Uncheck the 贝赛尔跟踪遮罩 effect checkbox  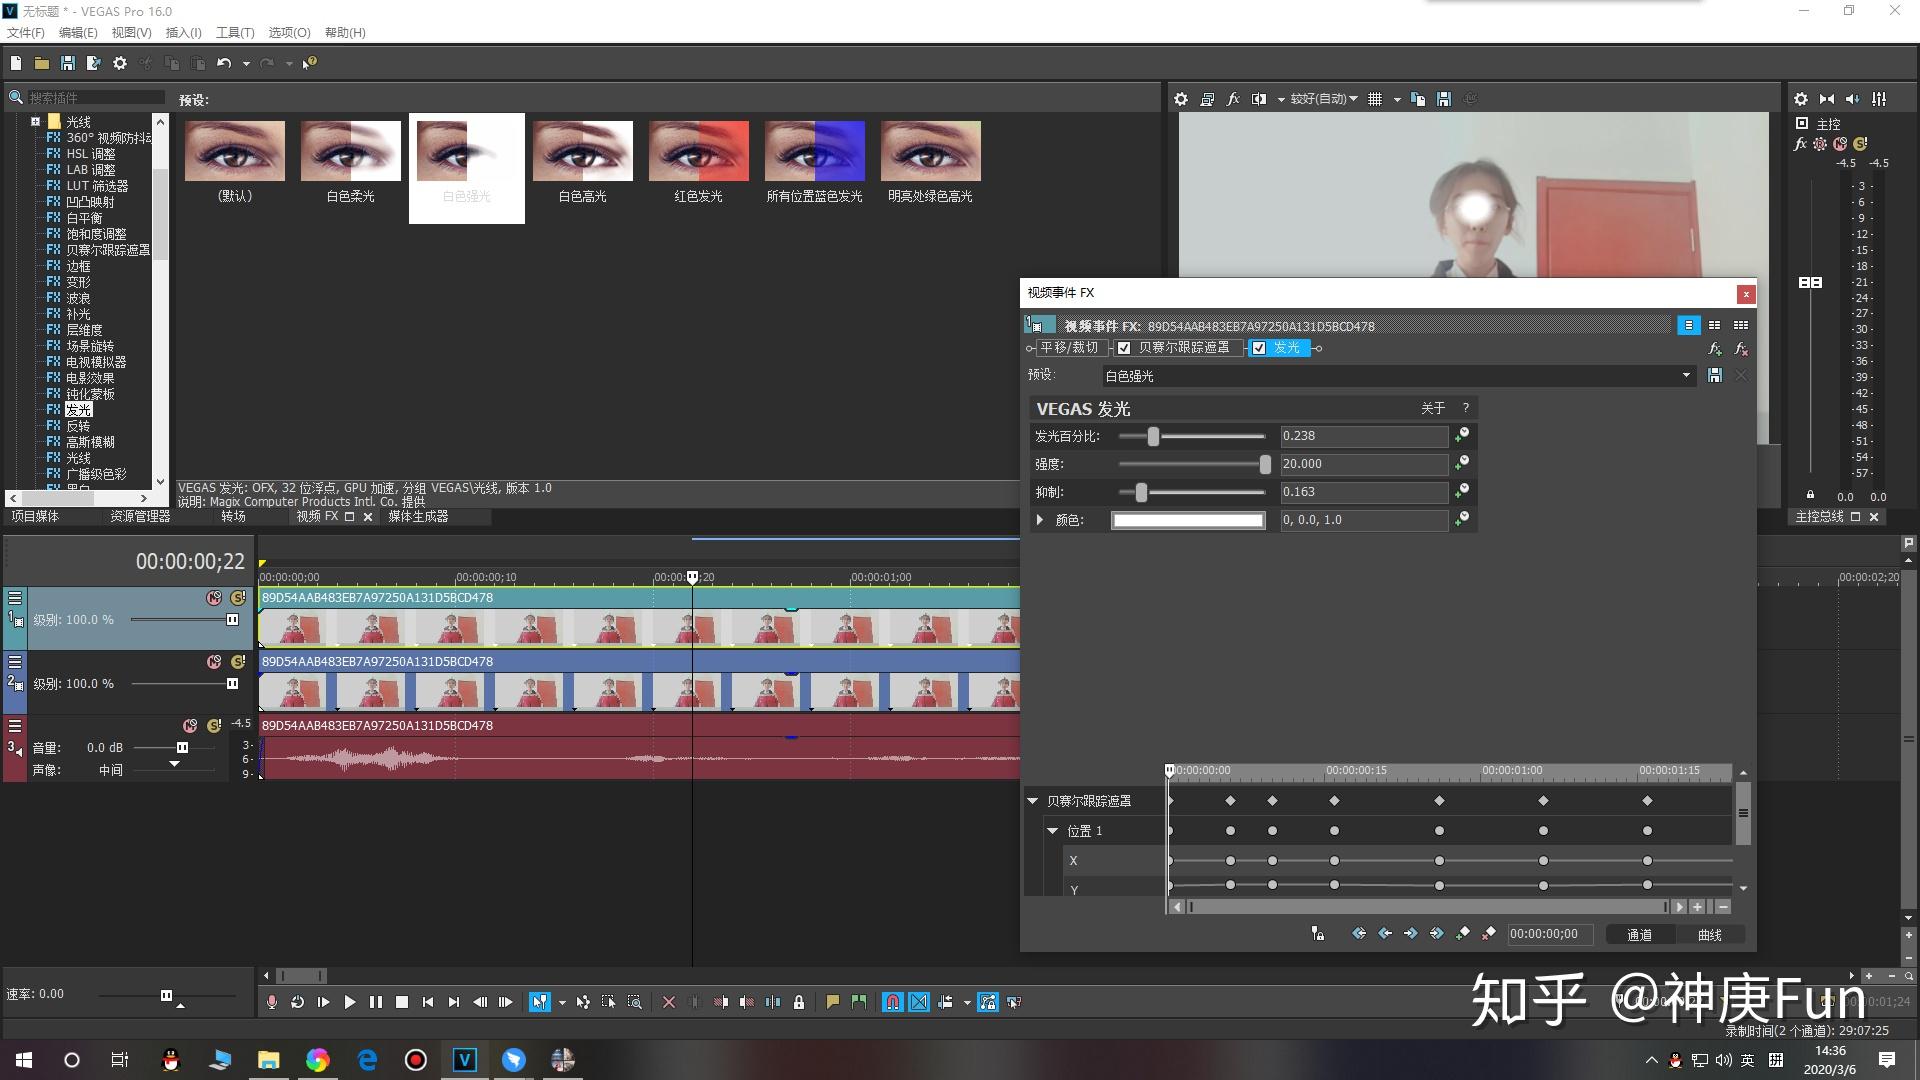click(x=1124, y=348)
